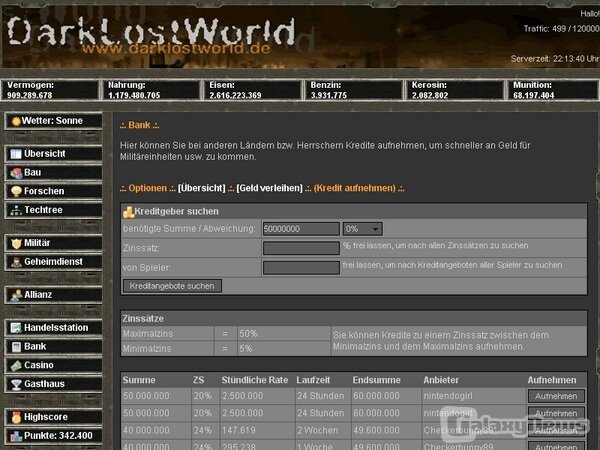This screenshot has height=450, width=600.
Task: Click the Geheimdienst agent icon
Action: [x=16, y=262]
